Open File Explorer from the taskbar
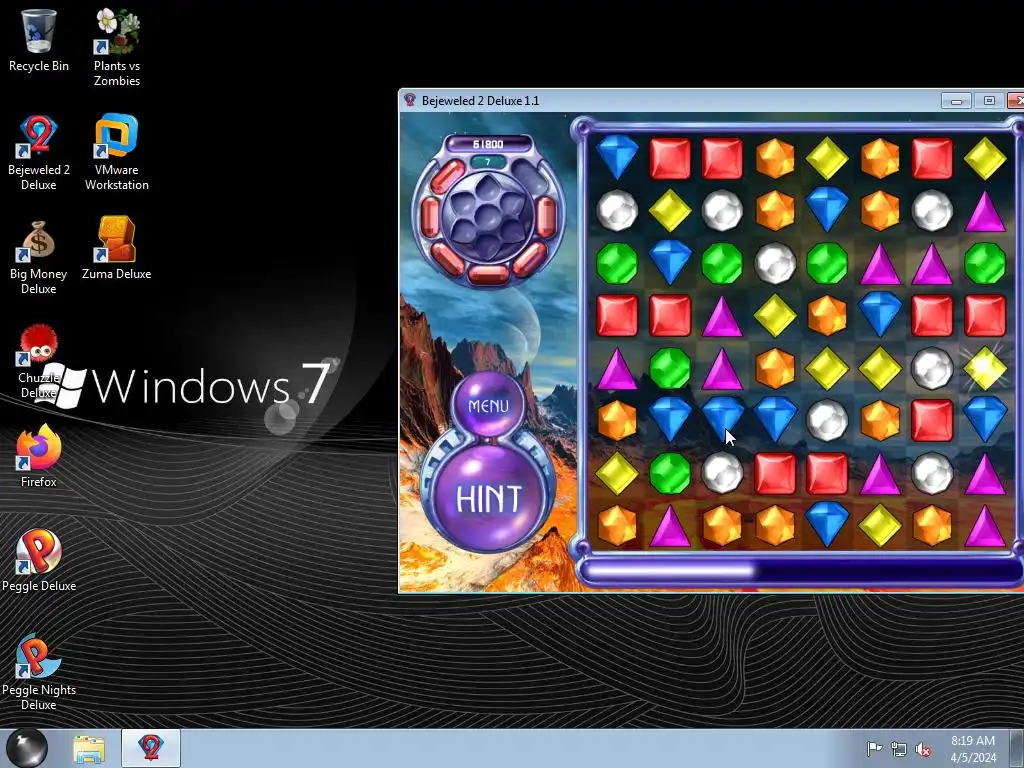This screenshot has width=1024, height=768. [89, 749]
